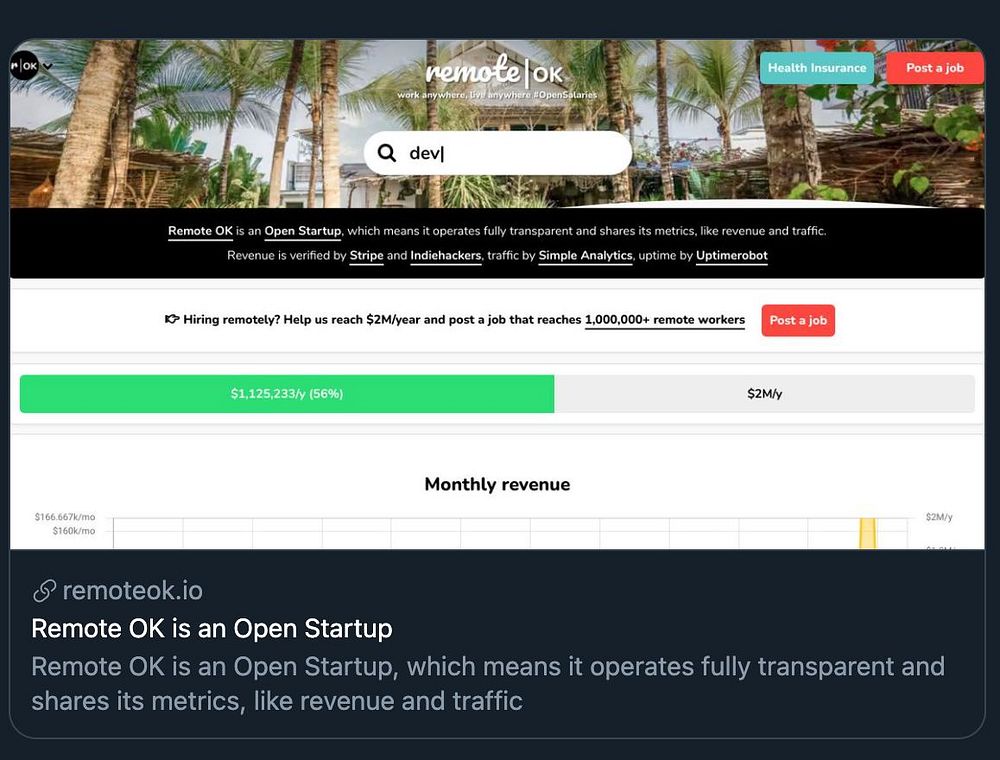
Task: Open the Stripe verification link
Action: (367, 256)
